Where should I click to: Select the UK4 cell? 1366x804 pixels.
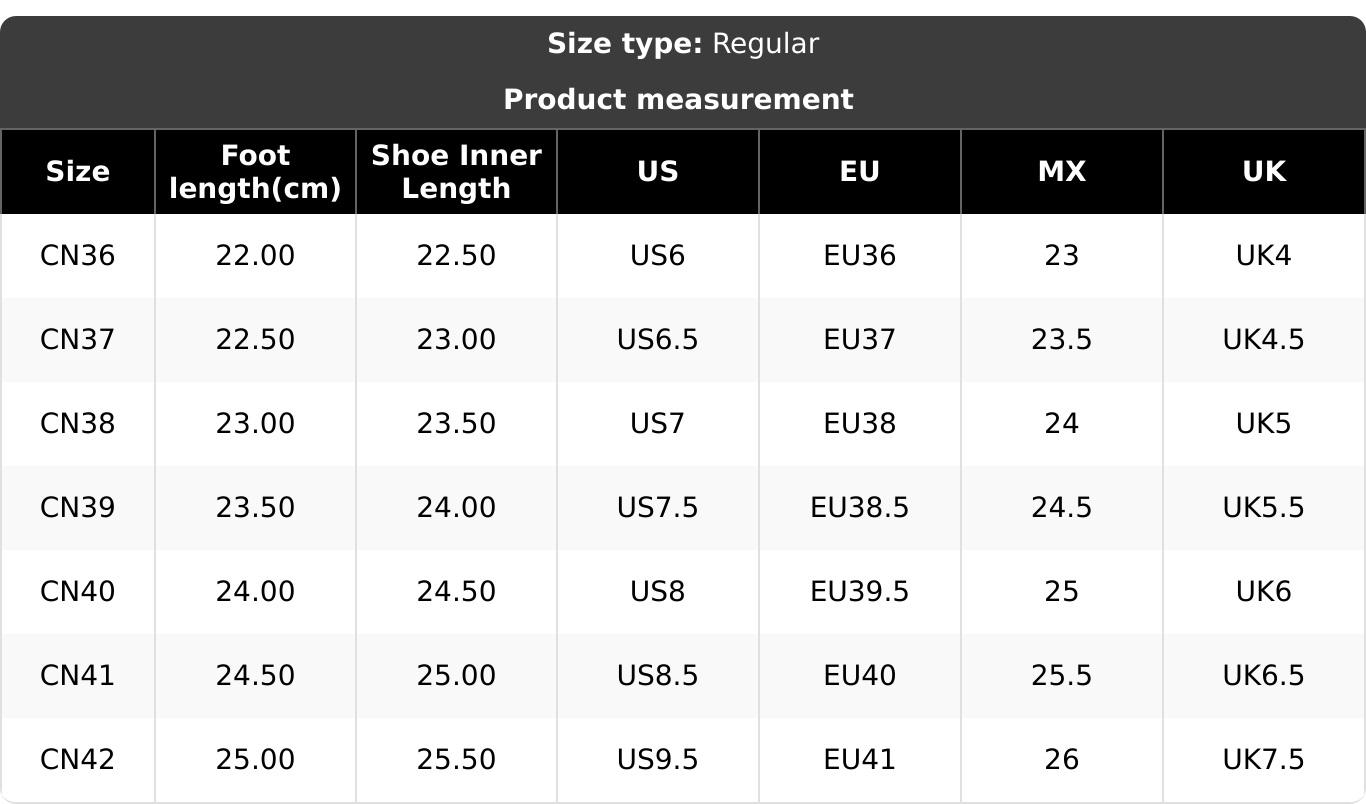click(1264, 256)
